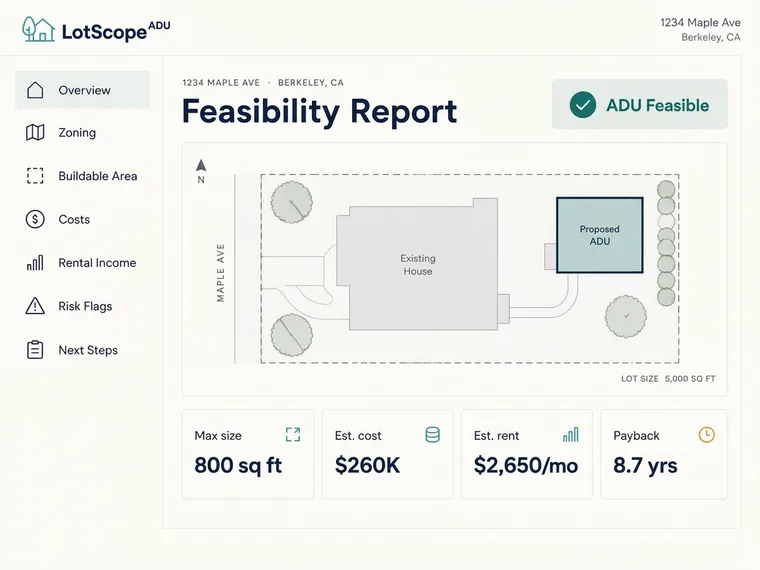Viewport: 760px width, 570px height.
Task: Click the bar-chart icon on Est. rent card
Action: pyautogui.click(x=571, y=435)
